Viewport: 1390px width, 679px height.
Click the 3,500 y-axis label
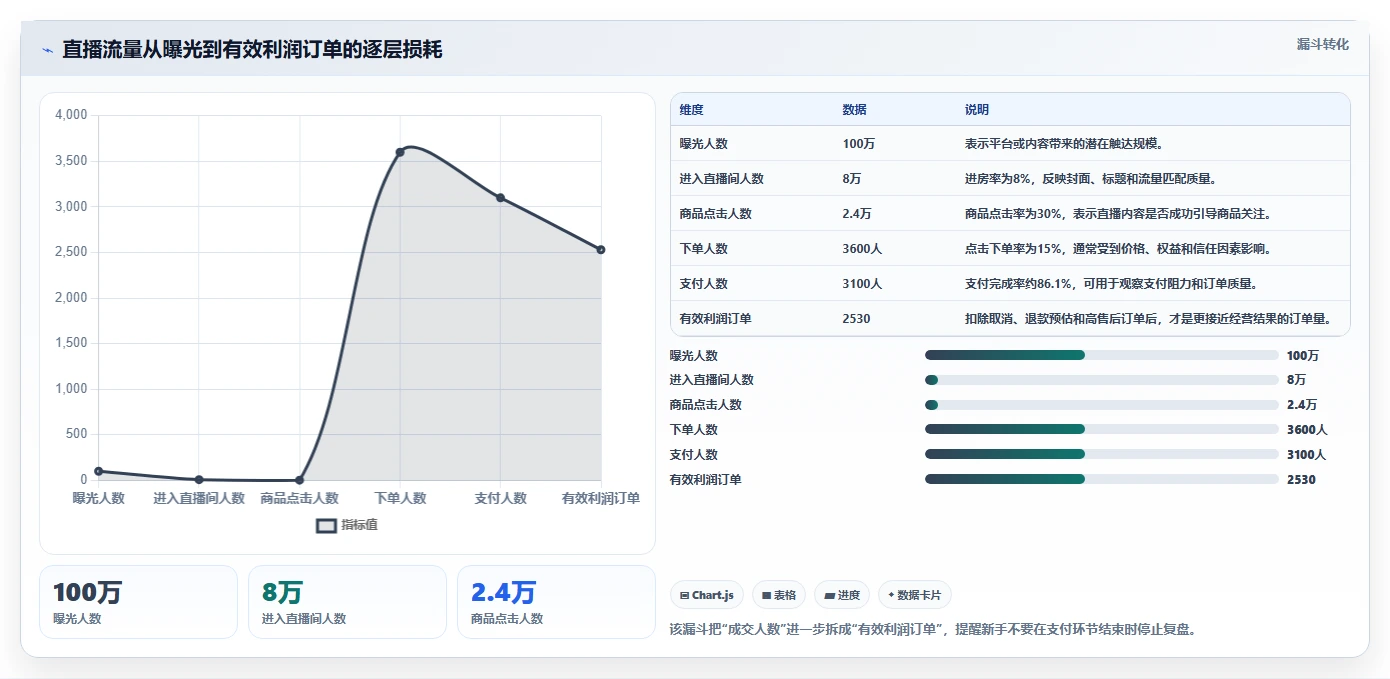(71, 161)
